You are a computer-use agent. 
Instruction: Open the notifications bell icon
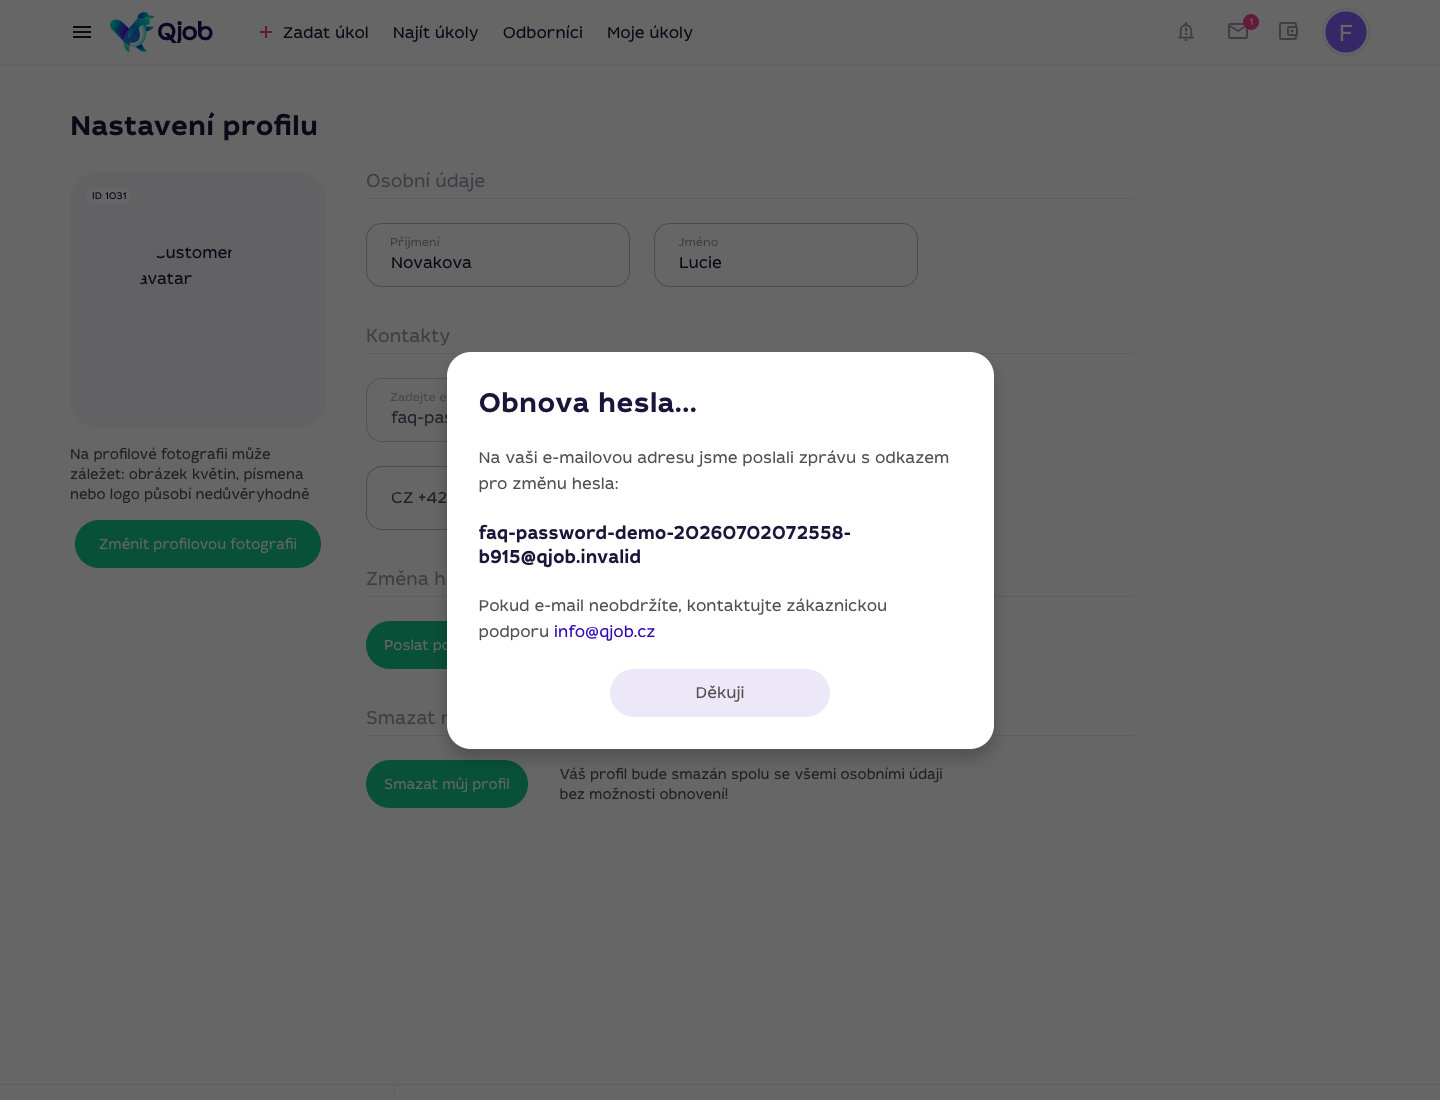tap(1186, 32)
